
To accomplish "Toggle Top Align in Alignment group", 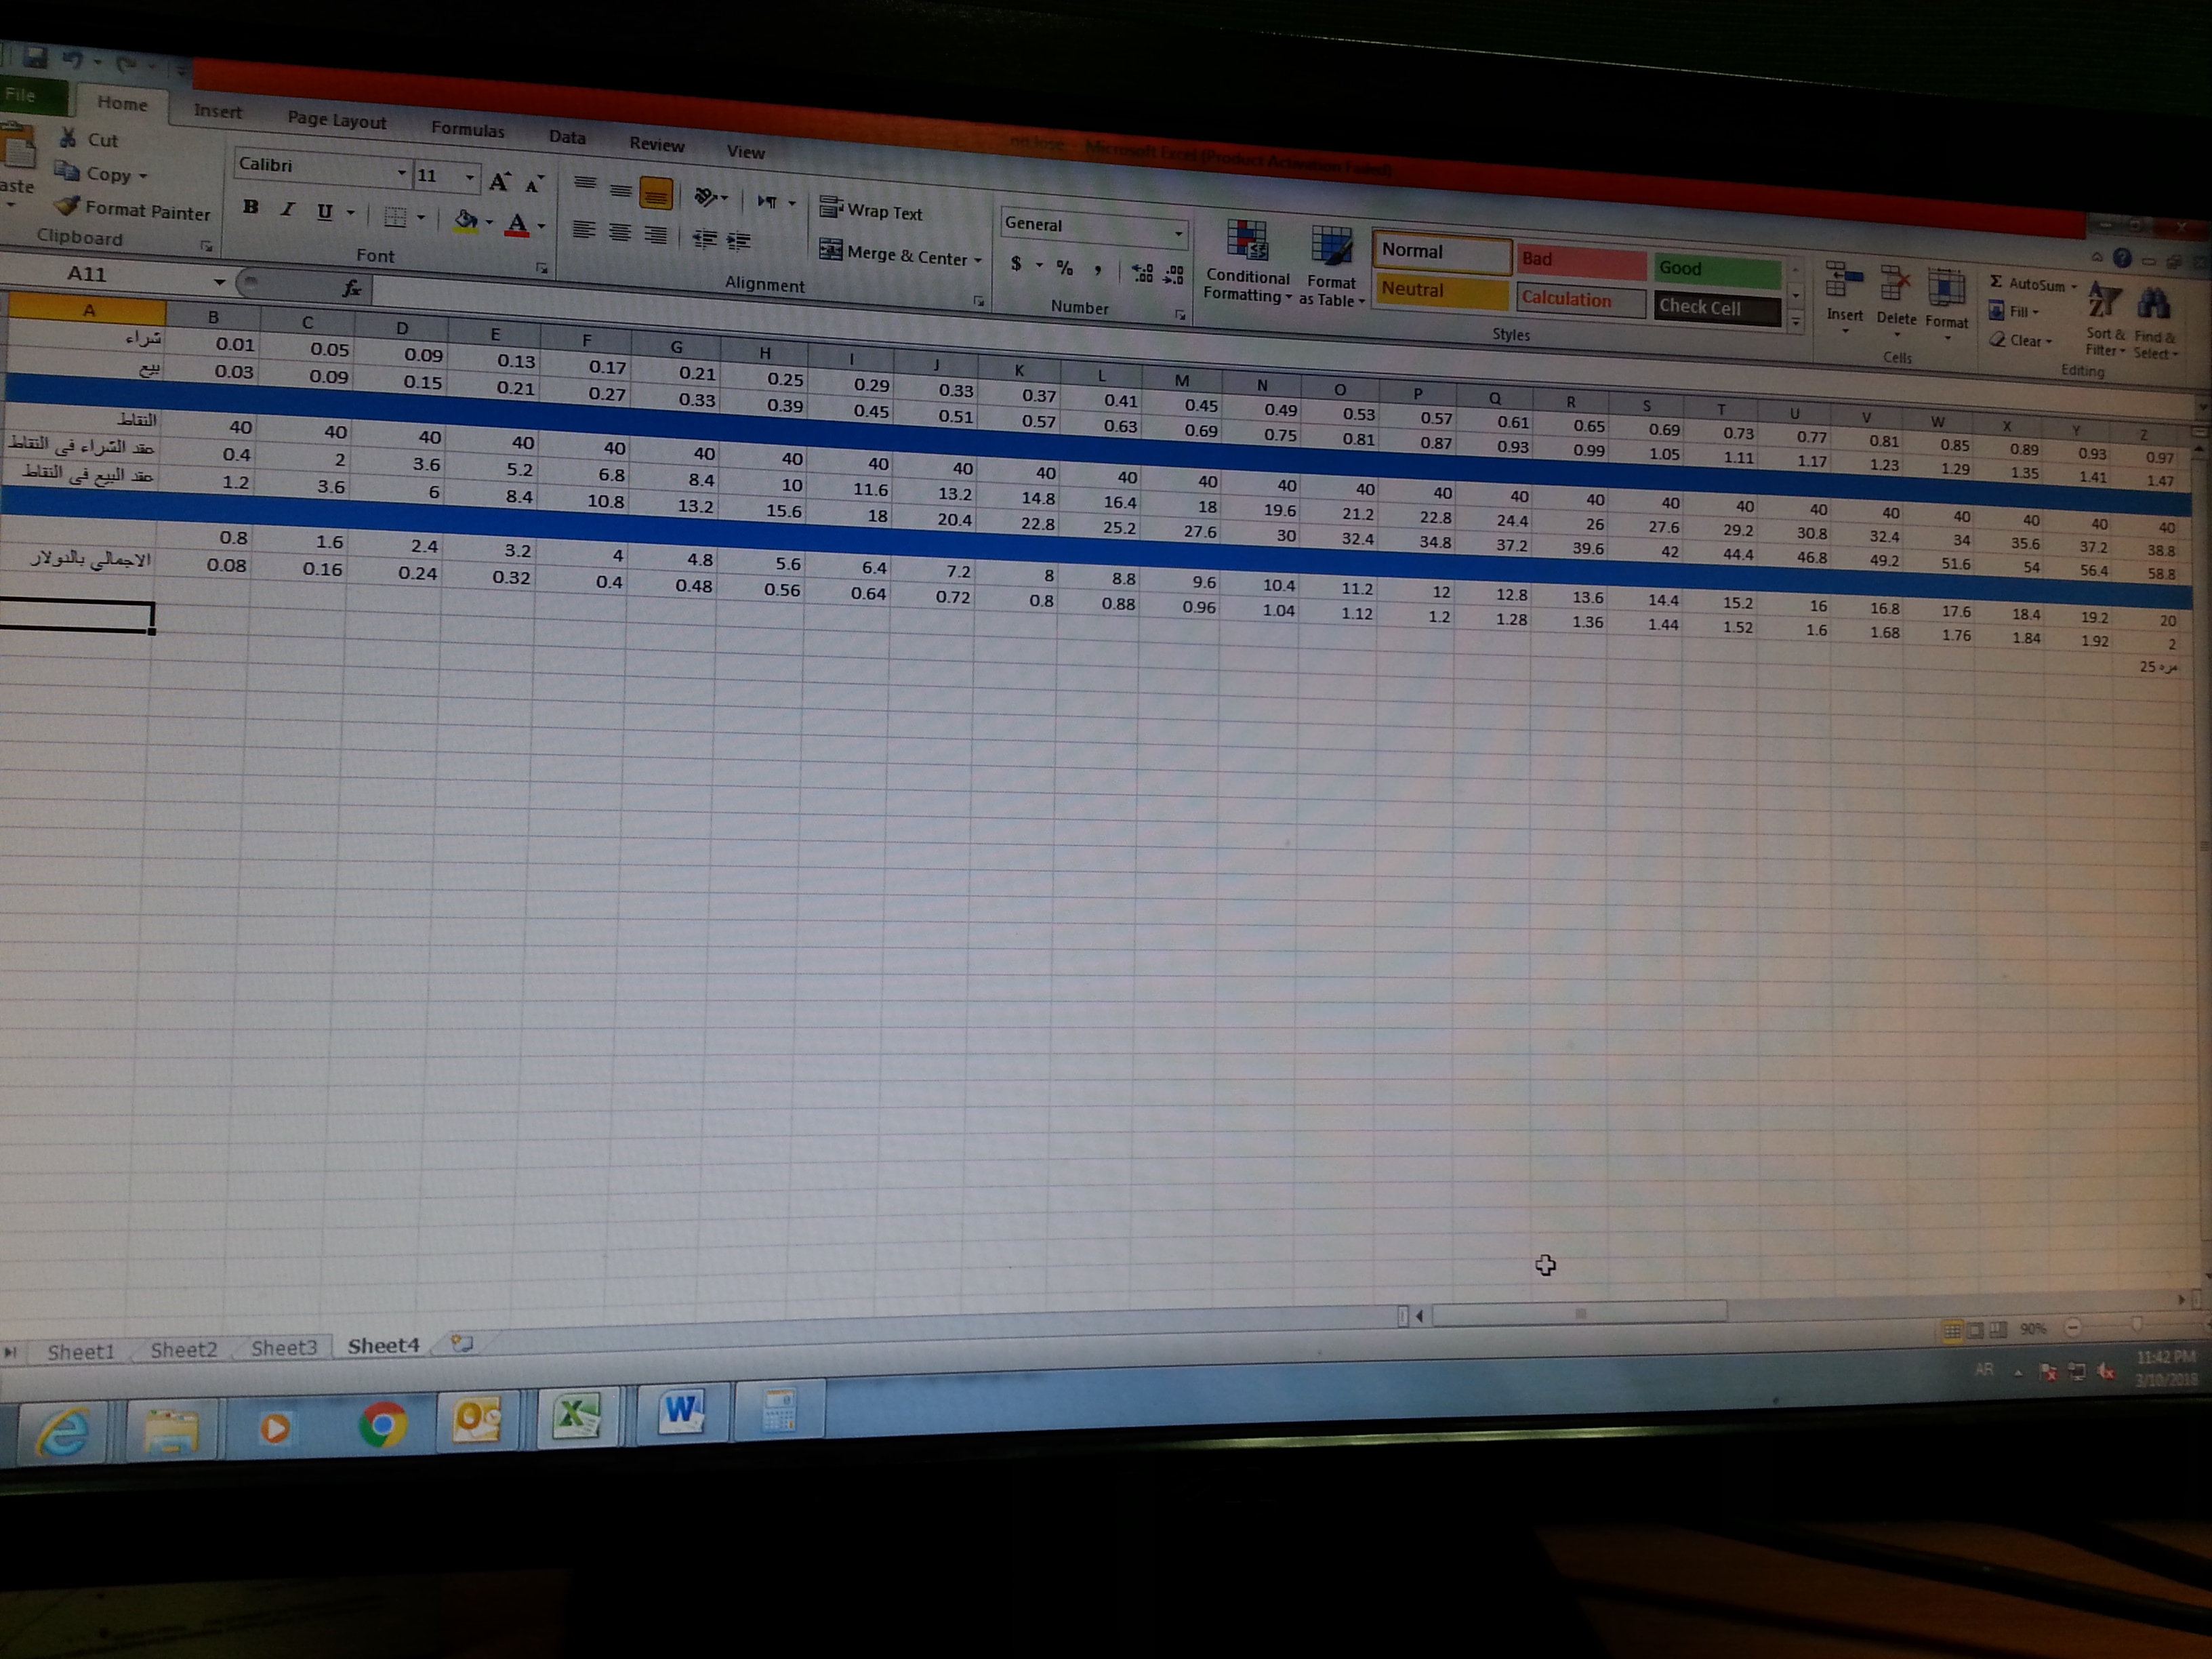I will tap(585, 184).
